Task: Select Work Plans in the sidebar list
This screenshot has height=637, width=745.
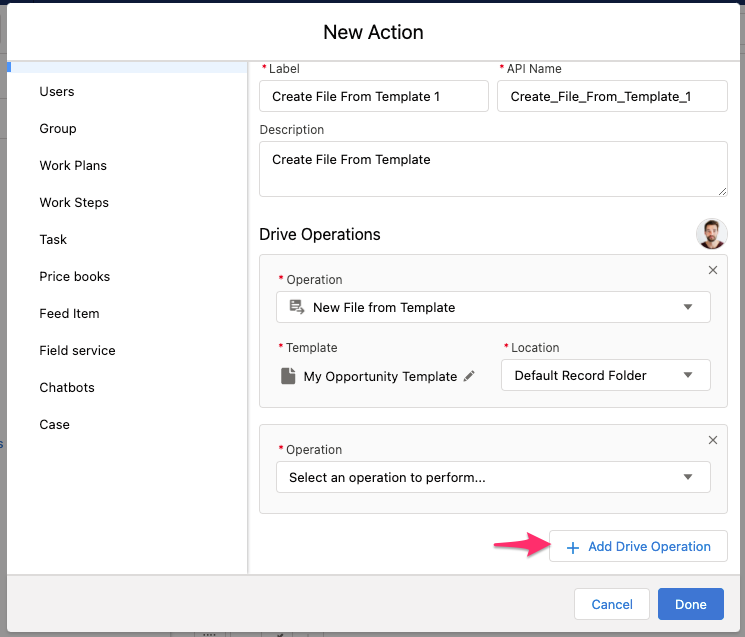Action: click(73, 166)
